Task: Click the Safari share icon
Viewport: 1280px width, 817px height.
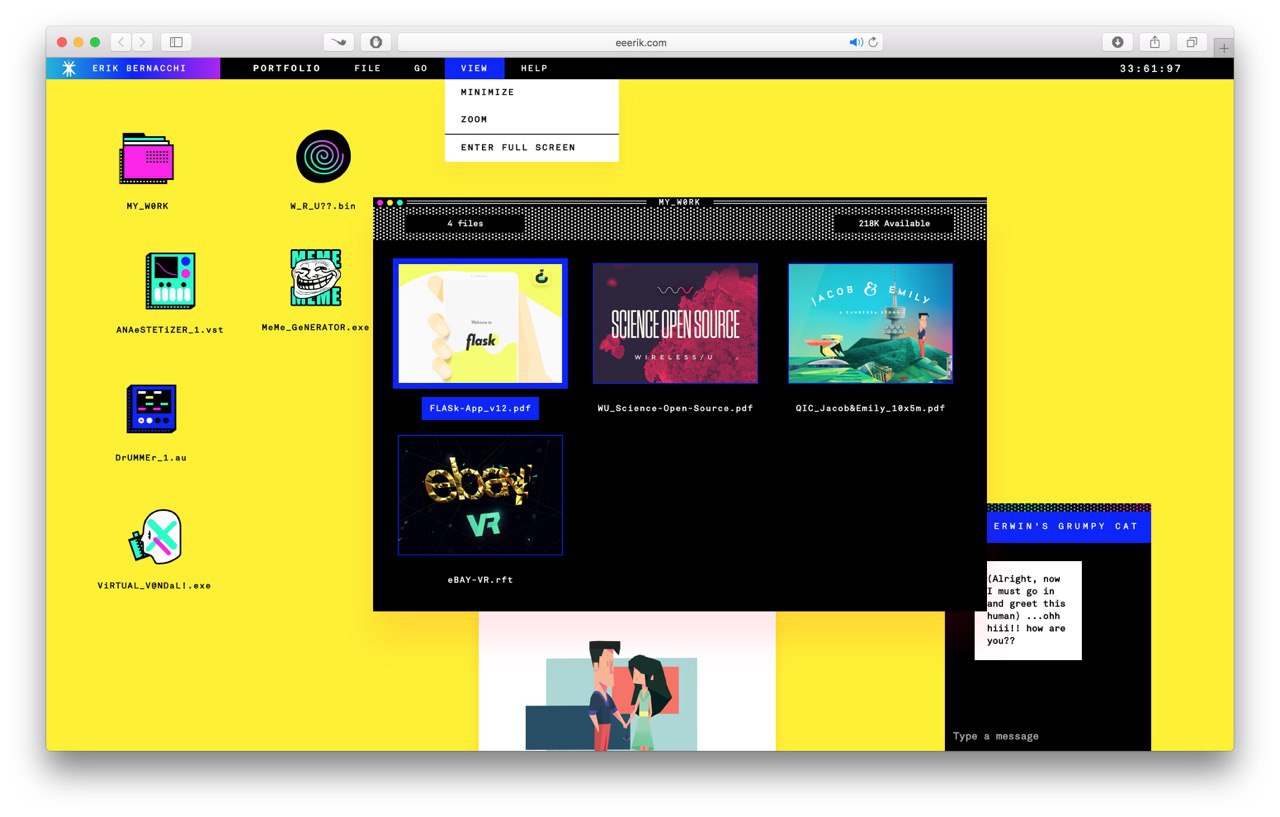Action: [1155, 42]
